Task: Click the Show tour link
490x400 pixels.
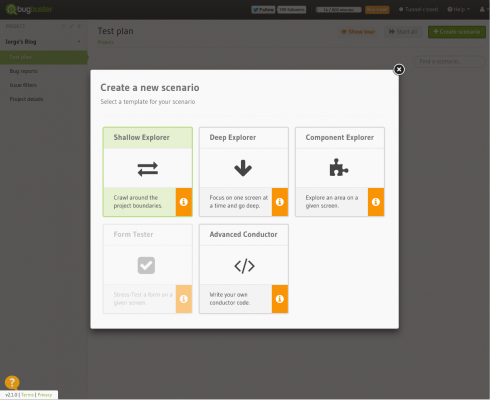Action: tap(358, 32)
